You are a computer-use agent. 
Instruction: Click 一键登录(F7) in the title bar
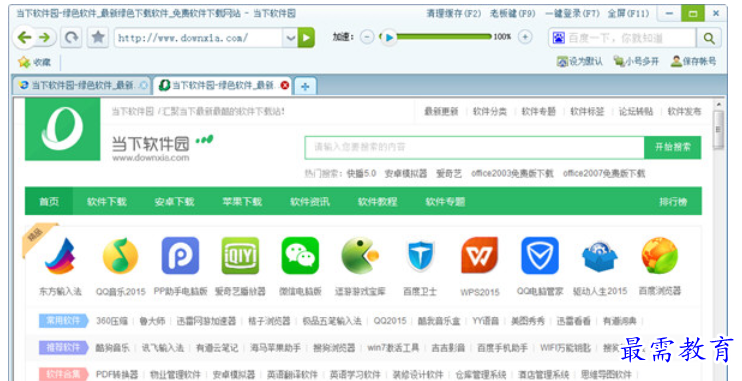pyautogui.click(x=572, y=14)
